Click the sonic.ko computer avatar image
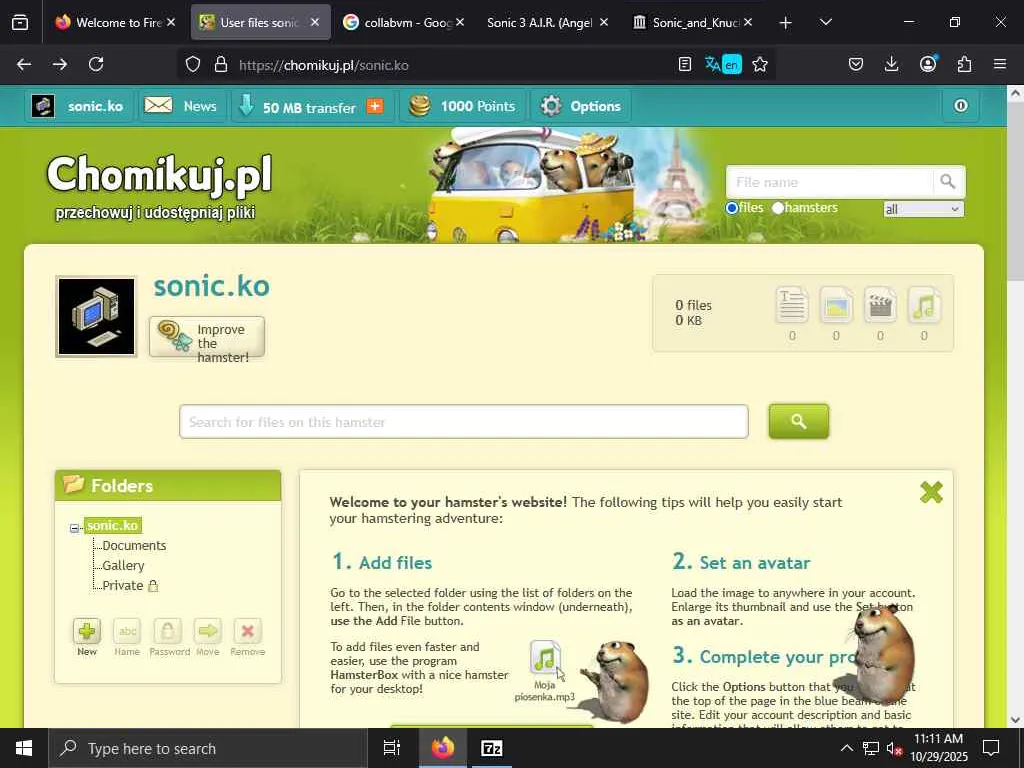The width and height of the screenshot is (1024, 768). (96, 317)
